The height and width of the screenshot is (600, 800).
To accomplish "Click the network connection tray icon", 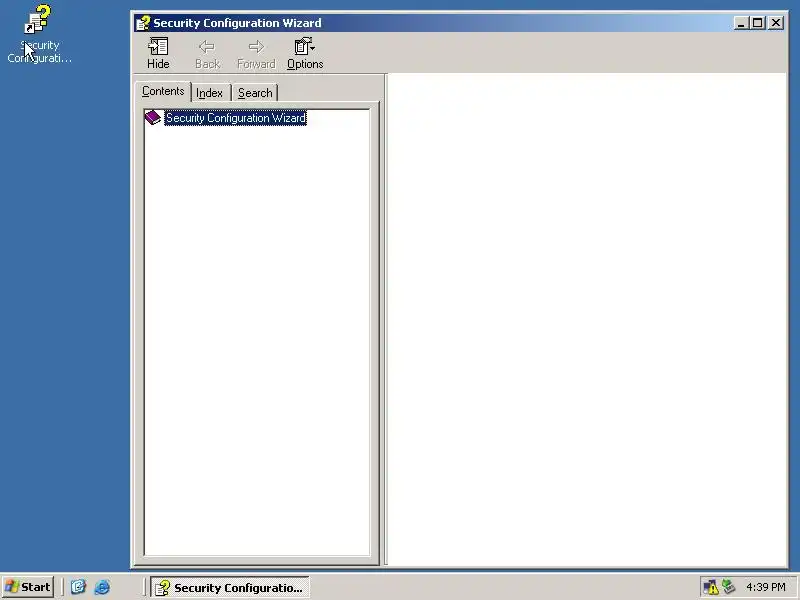I will pos(729,587).
